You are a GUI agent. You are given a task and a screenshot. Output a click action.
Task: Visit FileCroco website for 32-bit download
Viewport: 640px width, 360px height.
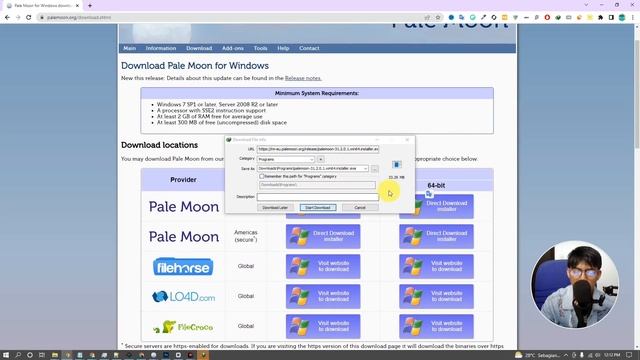coord(323,326)
